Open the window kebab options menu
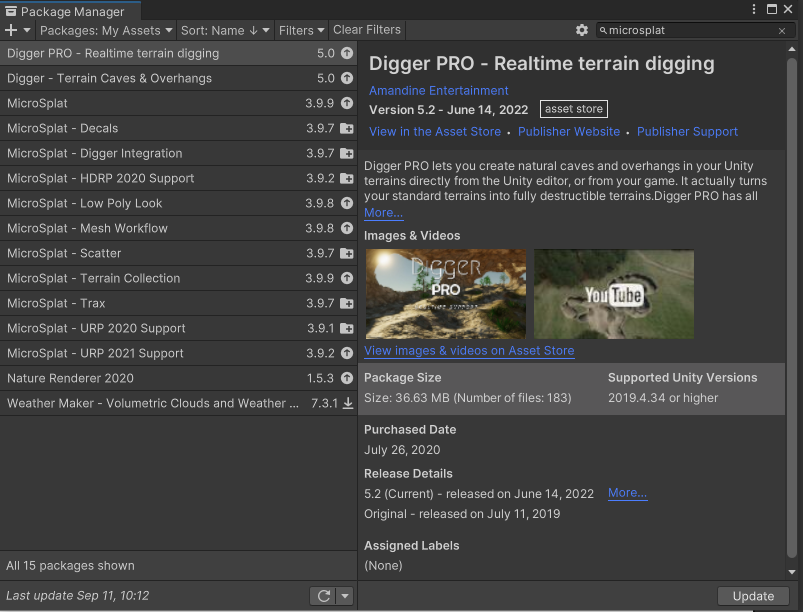The width and height of the screenshot is (803, 612). coord(754,9)
